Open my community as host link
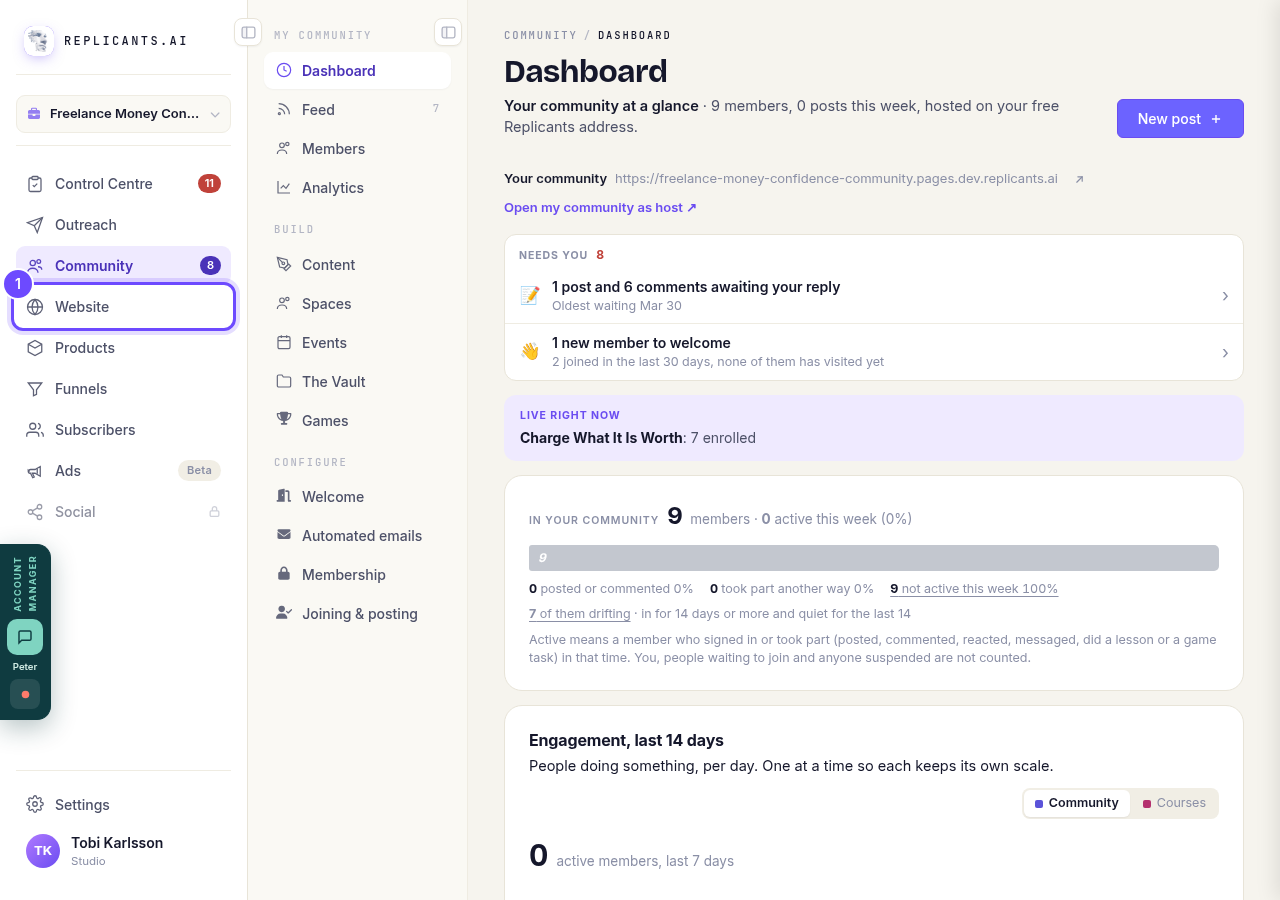Image resolution: width=1280 pixels, height=900 pixels. tap(600, 208)
